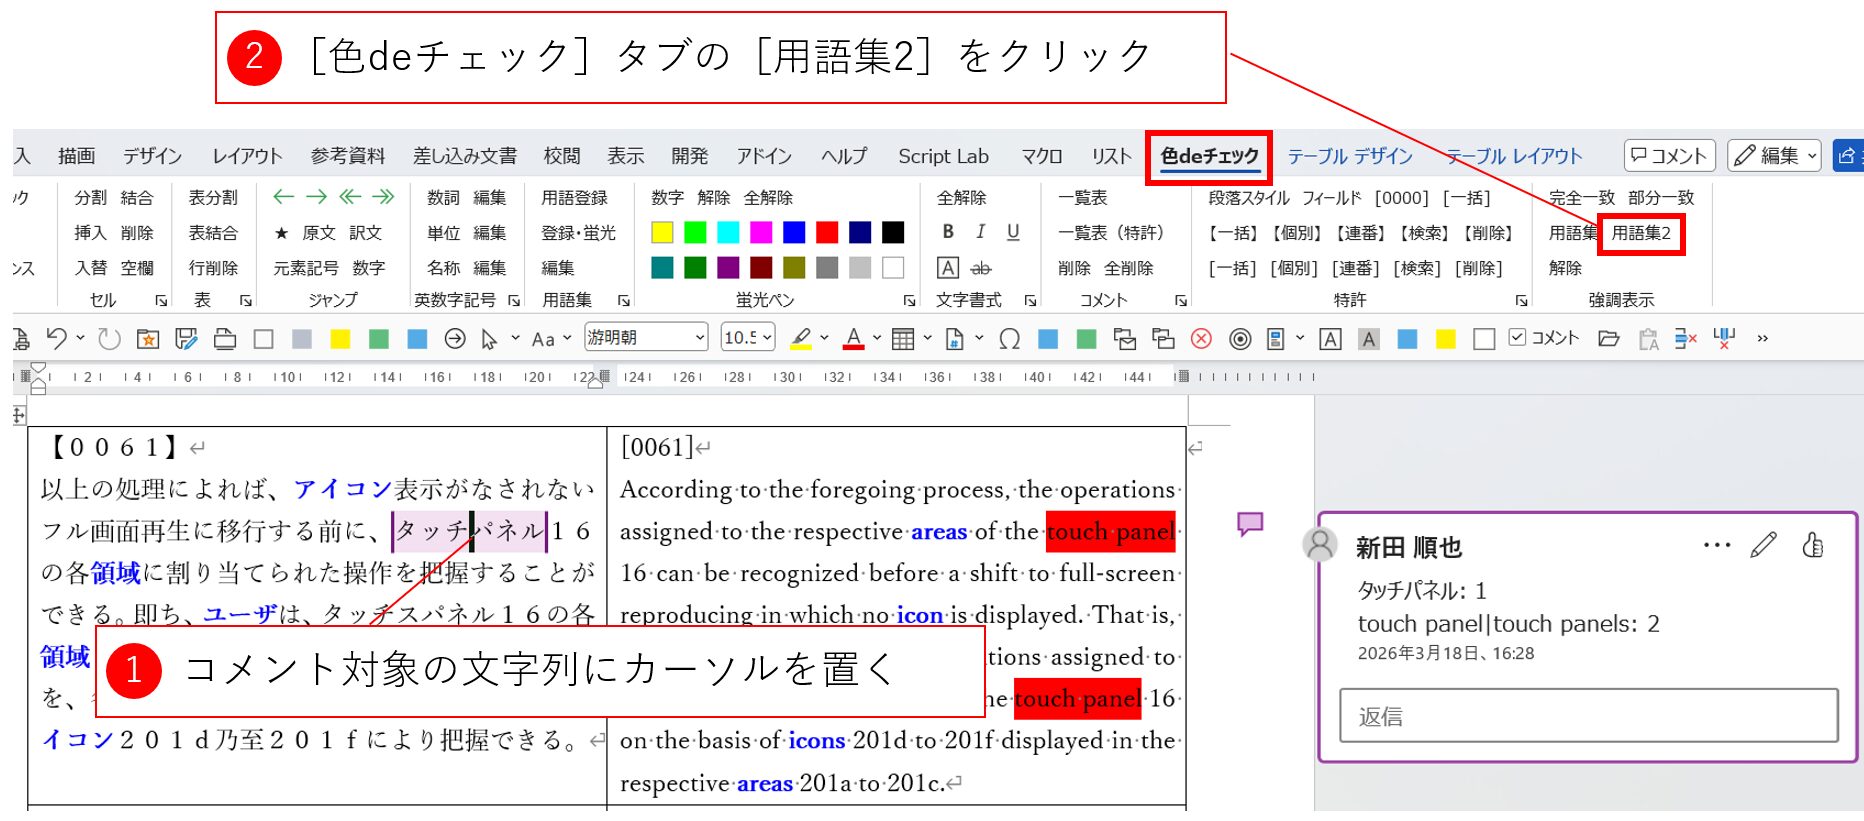Switch to the 色deチェック tab
Viewport: 1864px width, 821px height.
click(1209, 156)
